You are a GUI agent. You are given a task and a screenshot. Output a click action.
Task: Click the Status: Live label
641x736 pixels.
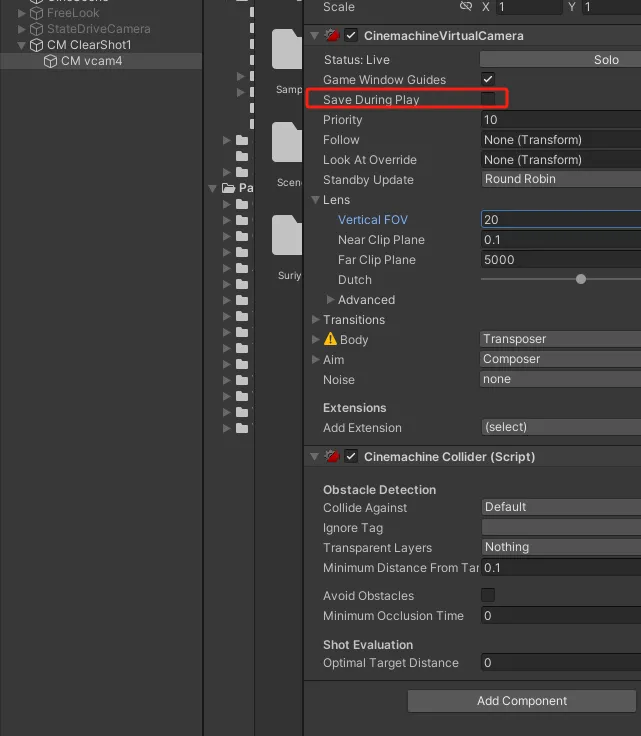tap(356, 60)
